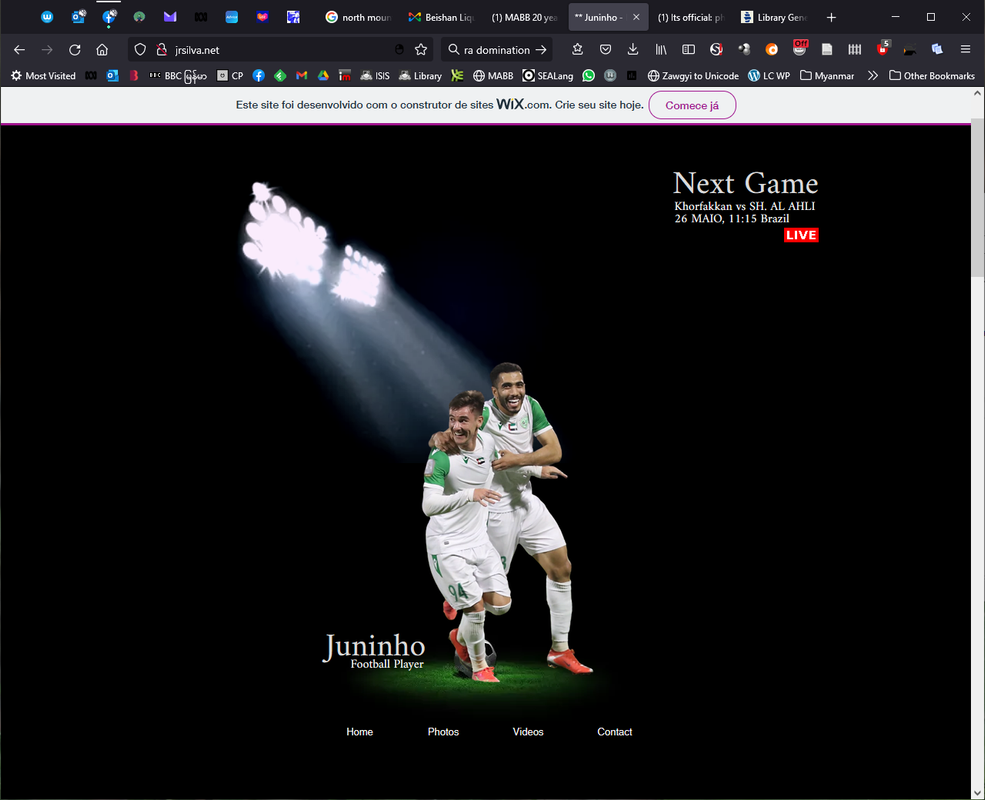
Task: Click the Comece já Wix button
Action: [x=692, y=105]
